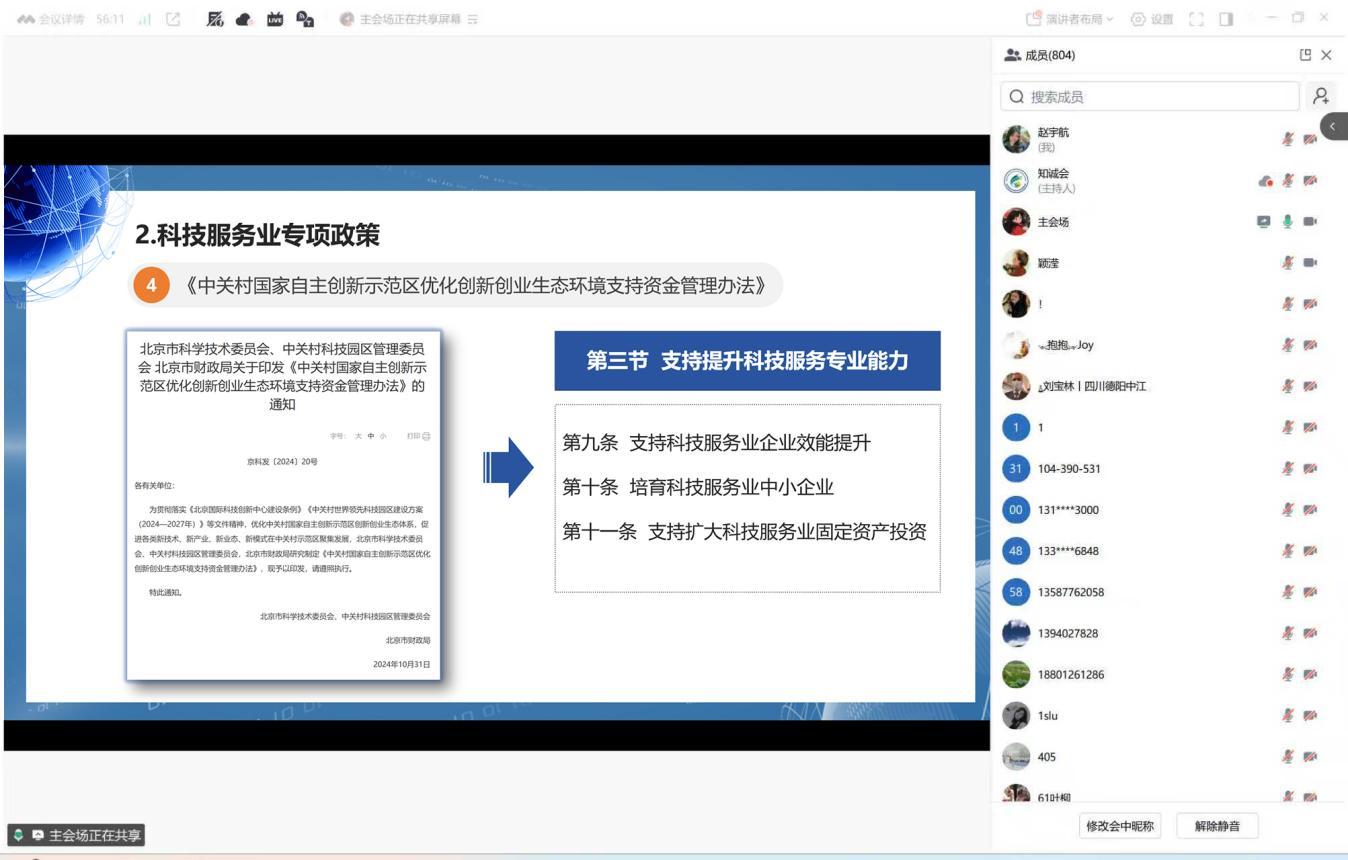Click the 主会场正在共享 status badge
This screenshot has width=1348, height=860.
(76, 835)
